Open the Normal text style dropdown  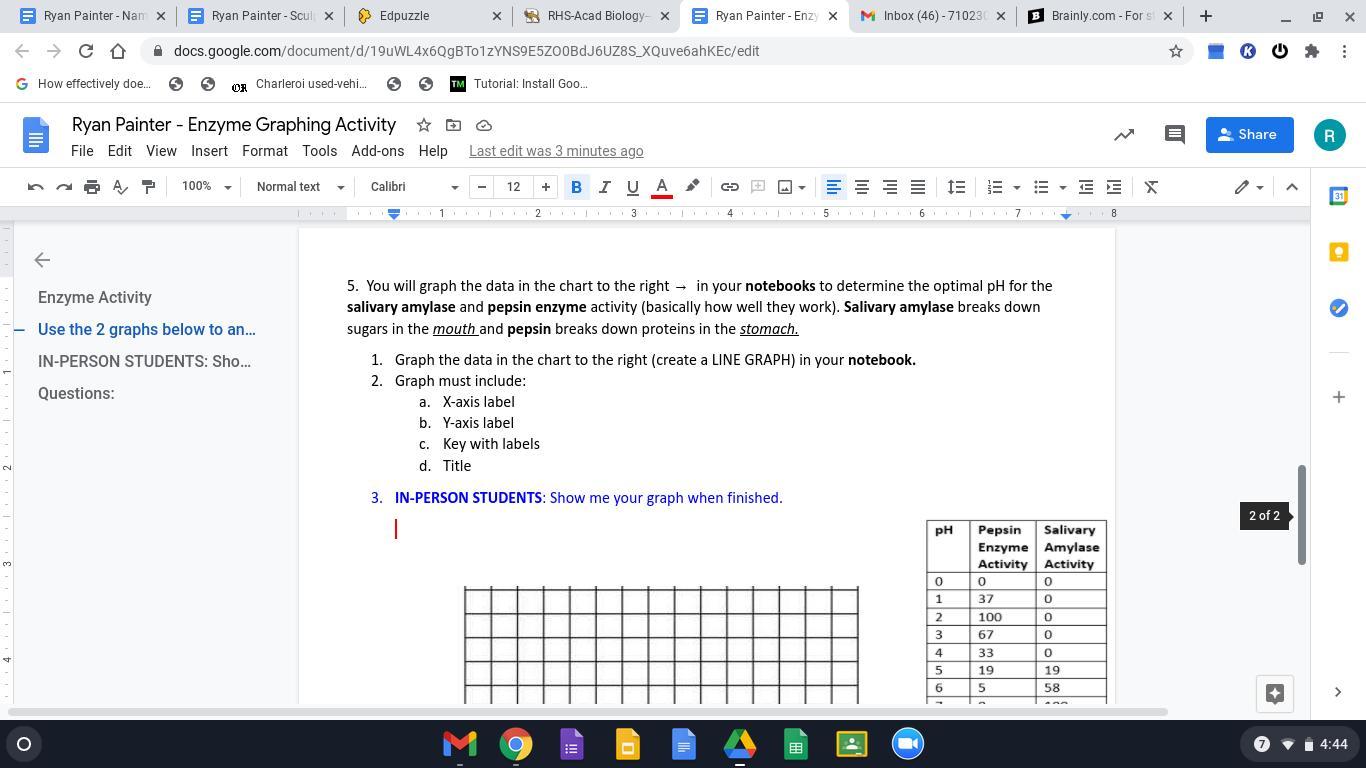tap(300, 187)
